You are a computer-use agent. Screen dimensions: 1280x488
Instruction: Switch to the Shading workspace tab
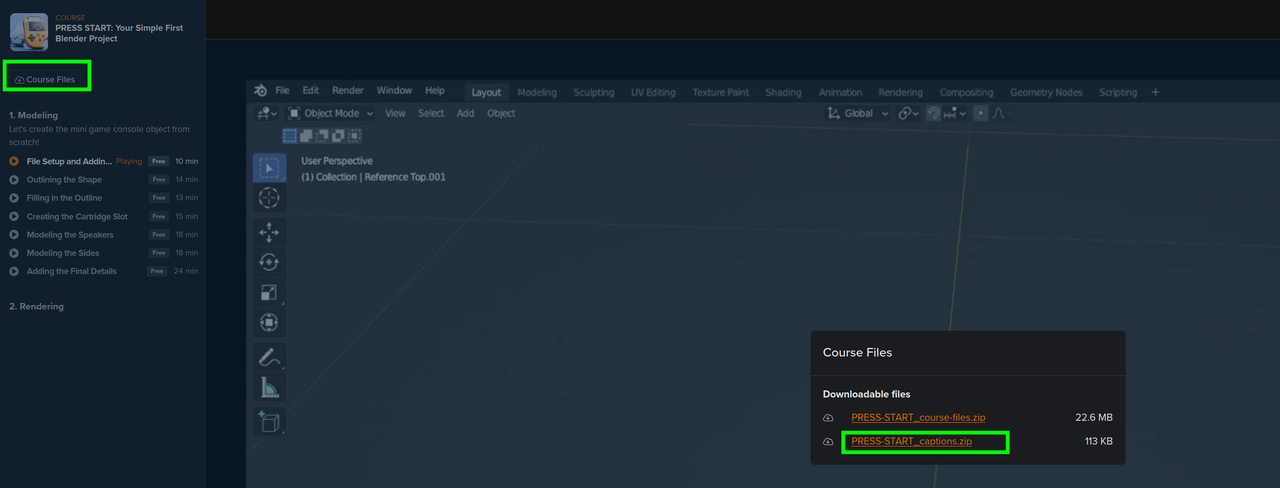[x=783, y=92]
